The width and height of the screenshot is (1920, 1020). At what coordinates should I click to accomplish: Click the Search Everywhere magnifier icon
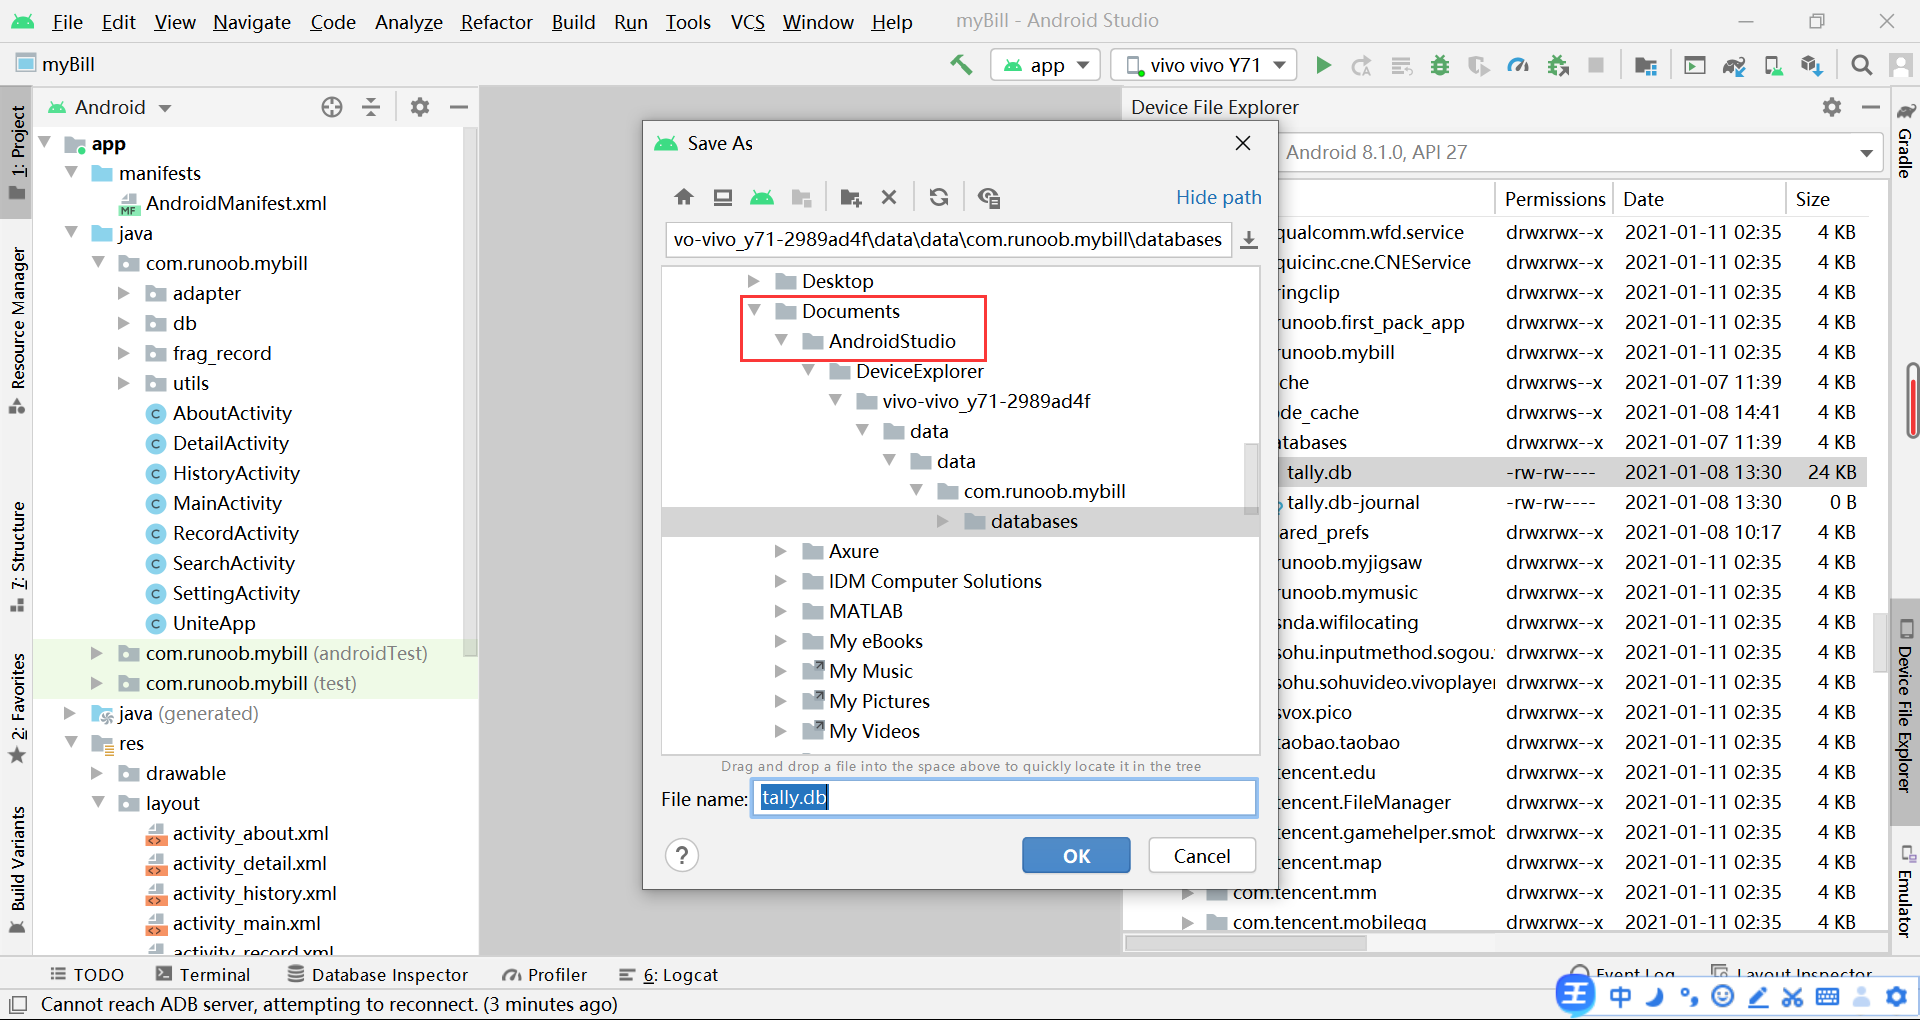pos(1861,65)
